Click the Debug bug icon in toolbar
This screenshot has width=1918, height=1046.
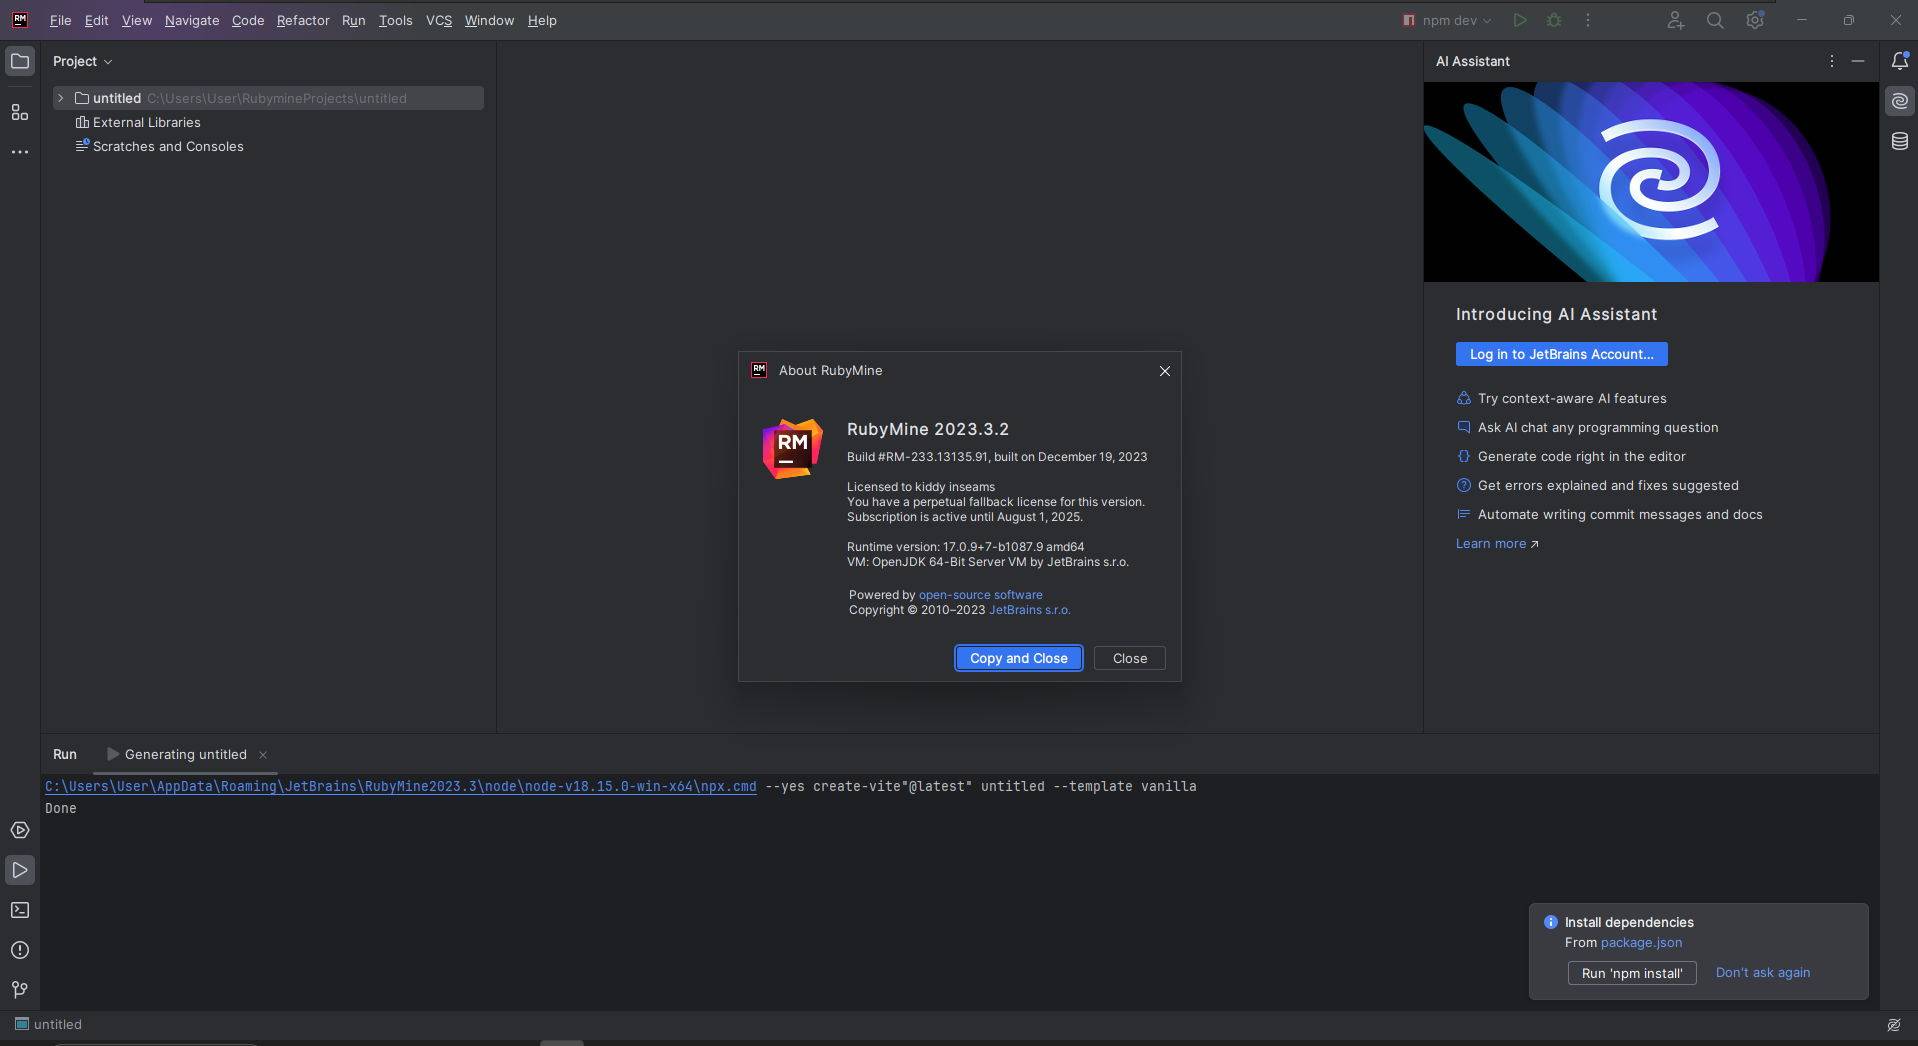(x=1554, y=20)
